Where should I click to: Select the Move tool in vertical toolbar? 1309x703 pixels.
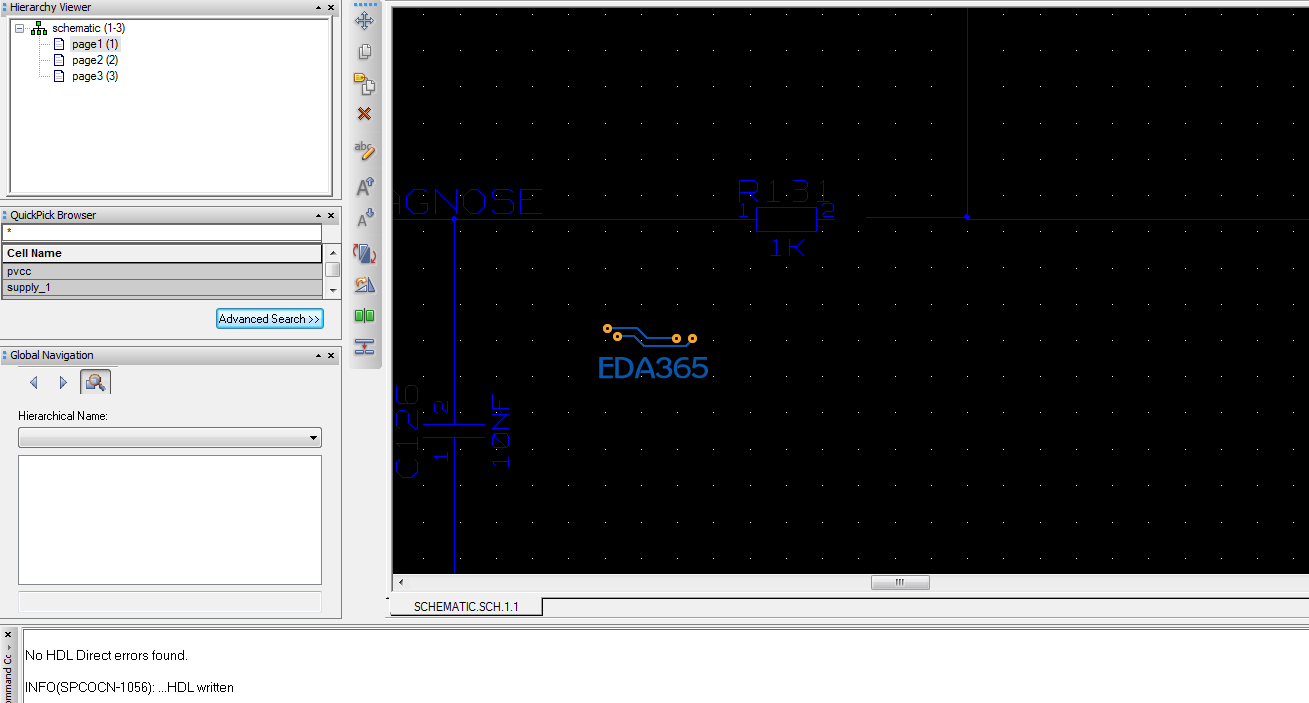[364, 20]
